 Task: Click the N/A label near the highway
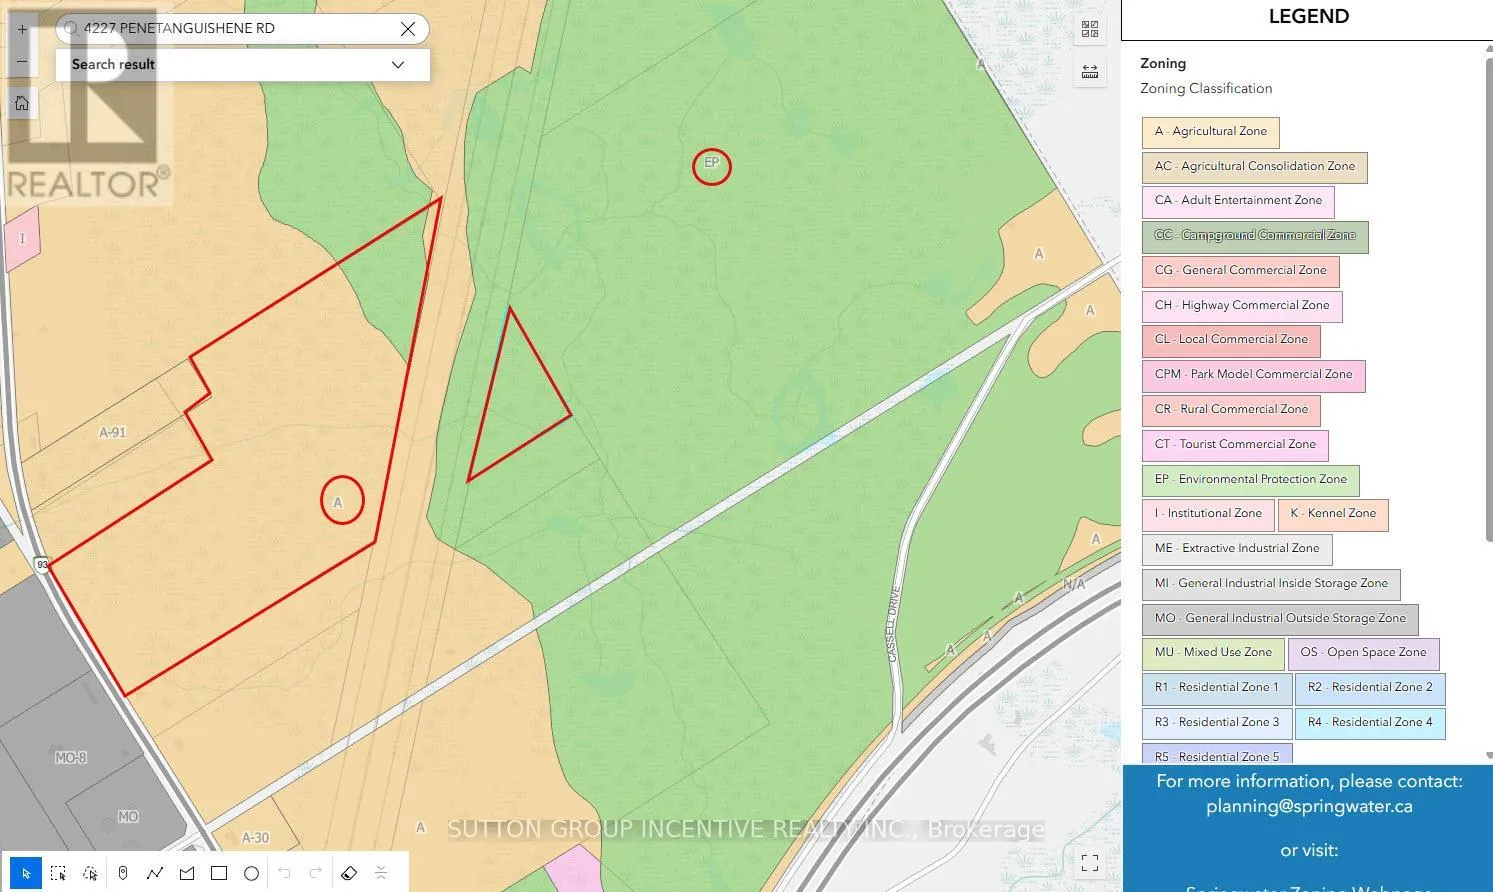(x=1074, y=585)
